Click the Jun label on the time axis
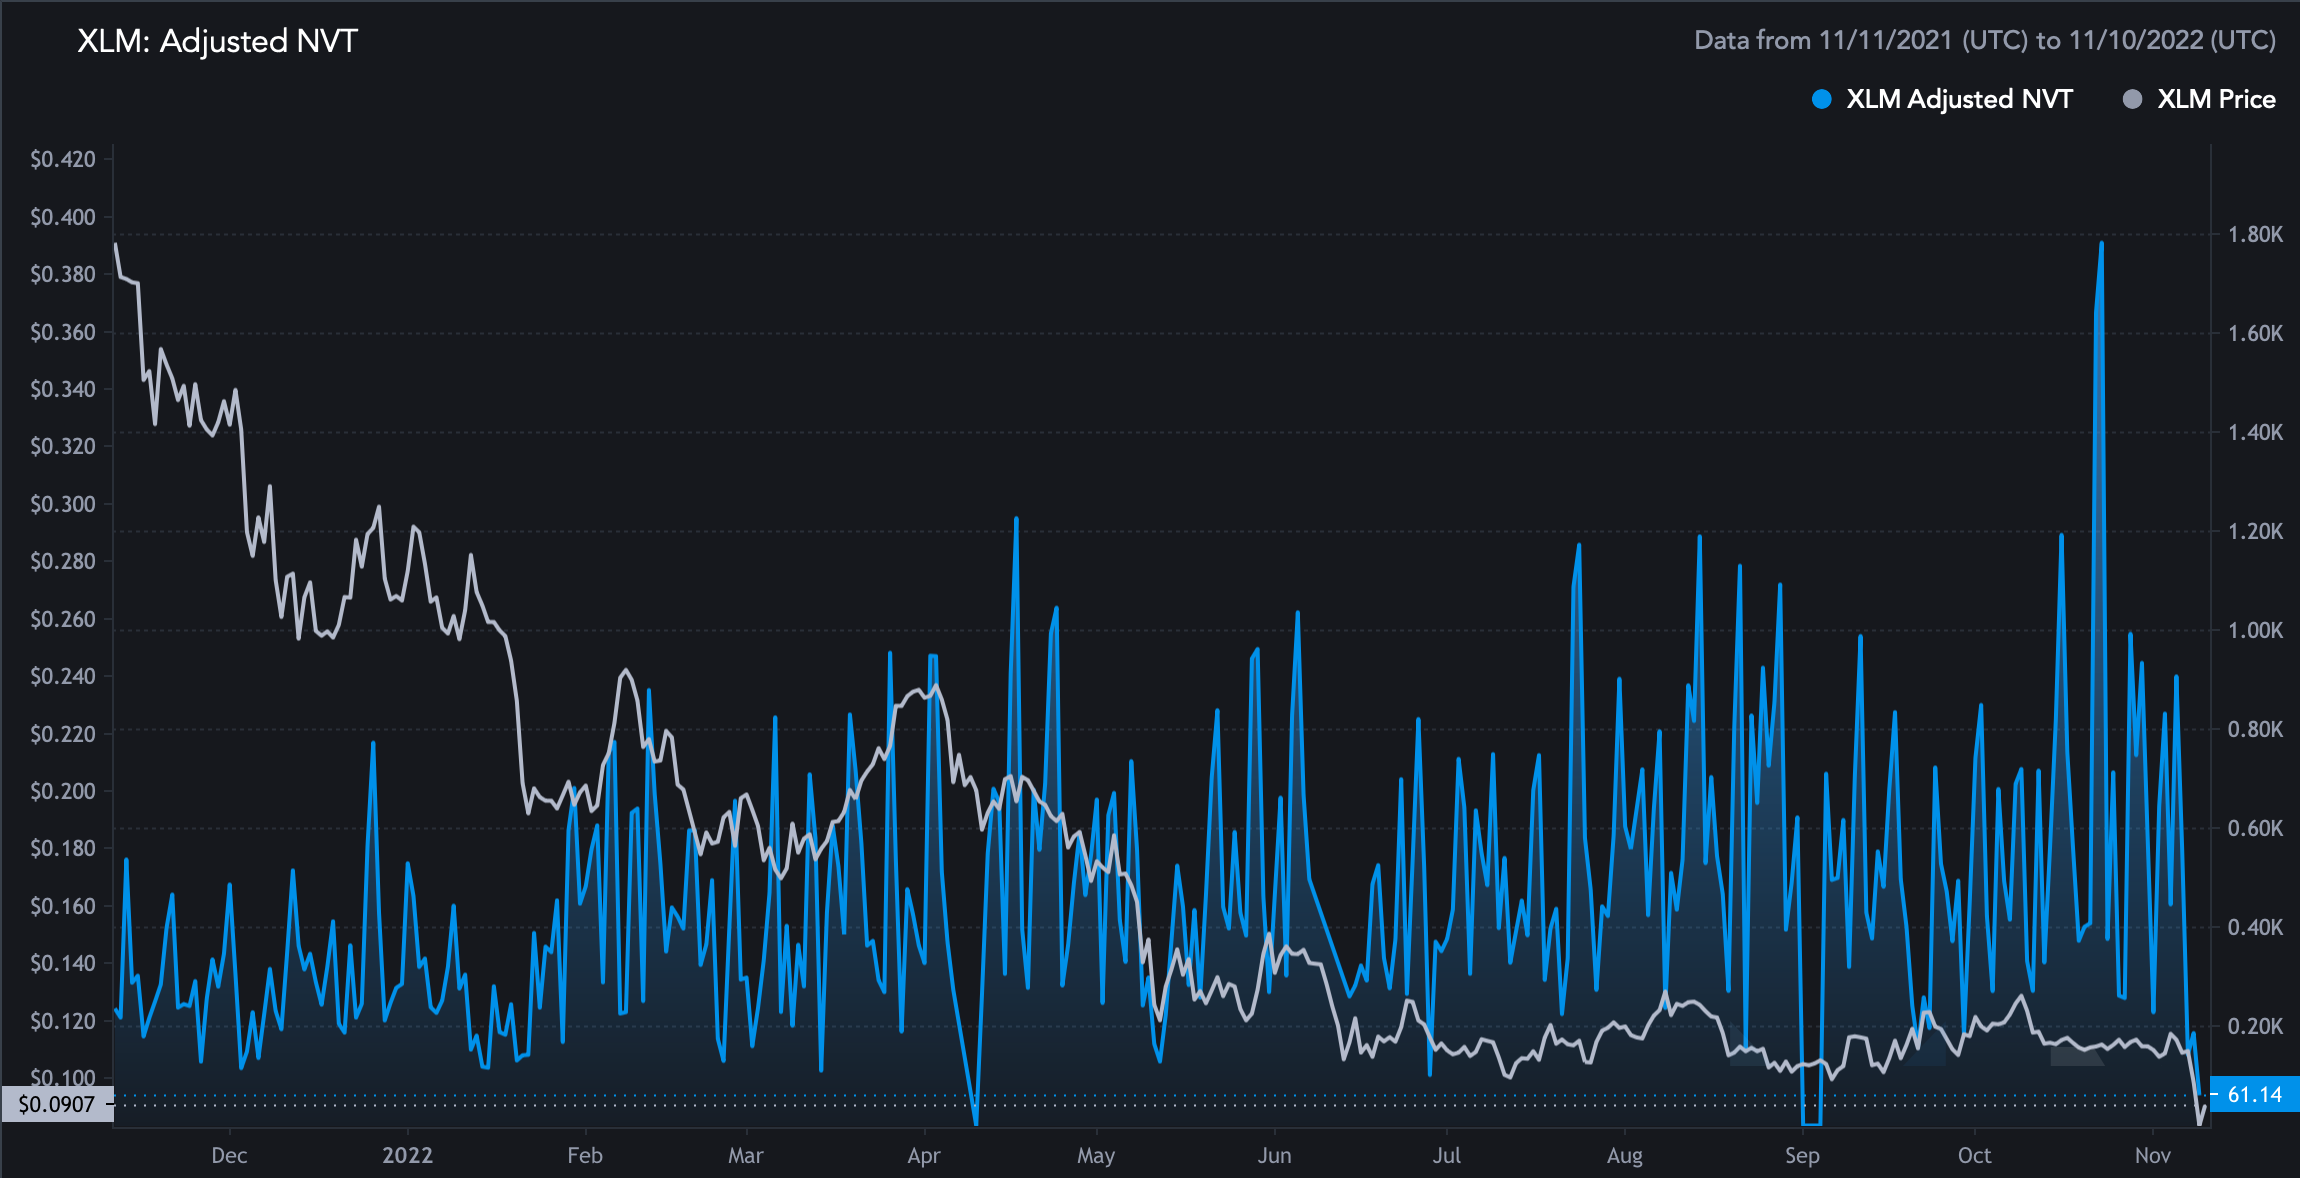 1274,1156
